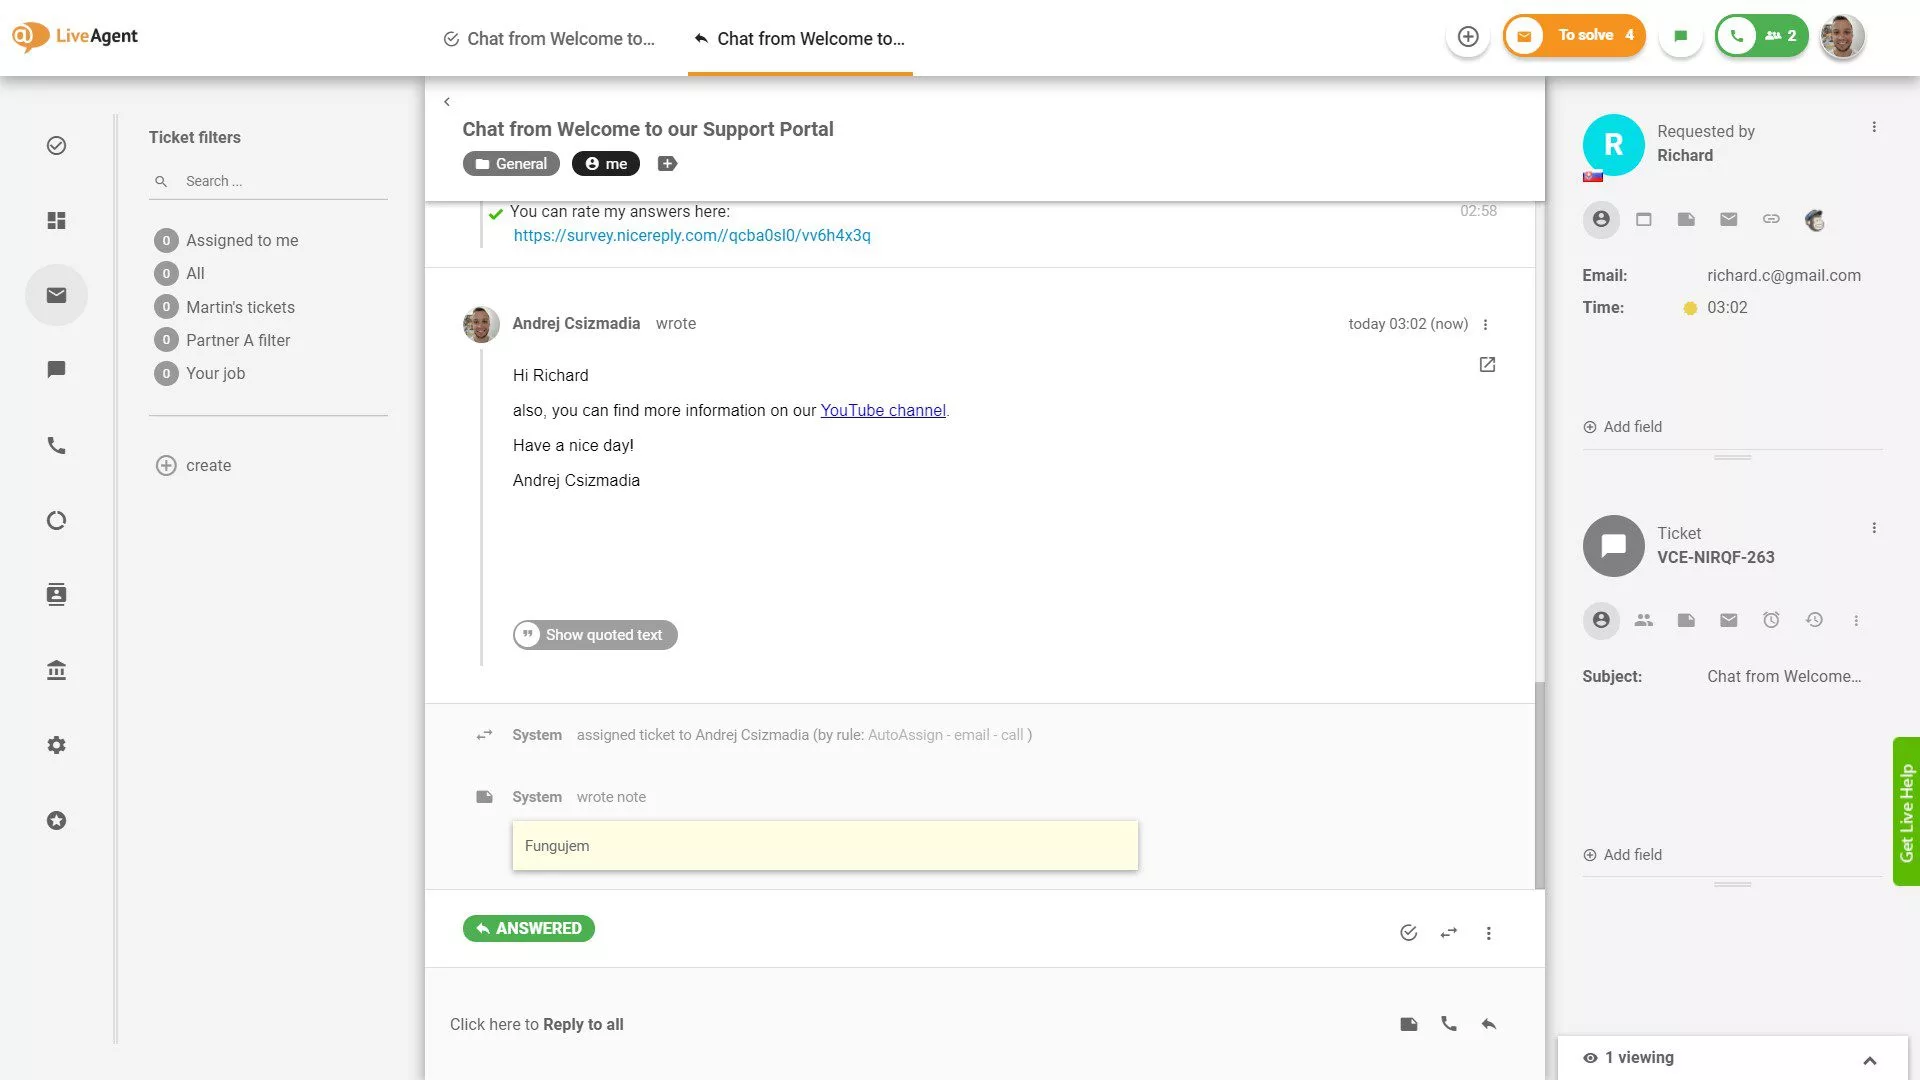Toggle the General department tag on the ticket

click(x=510, y=163)
